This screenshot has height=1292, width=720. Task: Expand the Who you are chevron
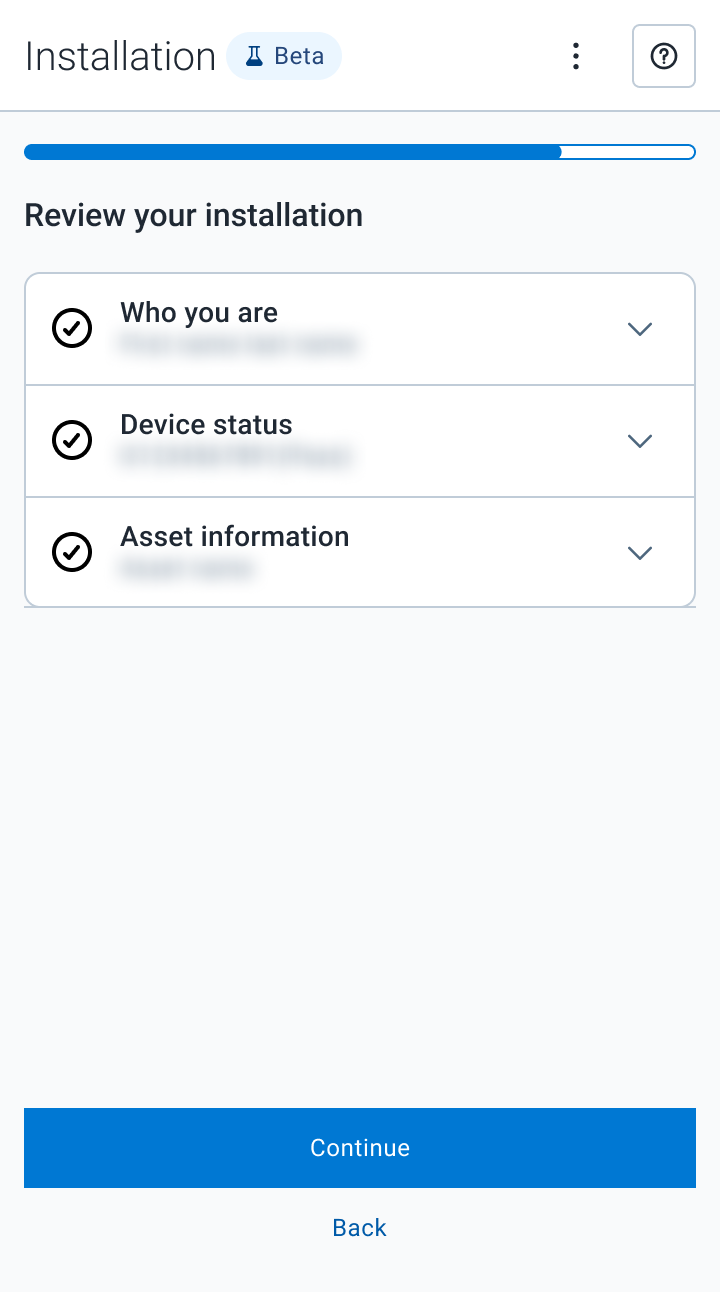pos(640,329)
